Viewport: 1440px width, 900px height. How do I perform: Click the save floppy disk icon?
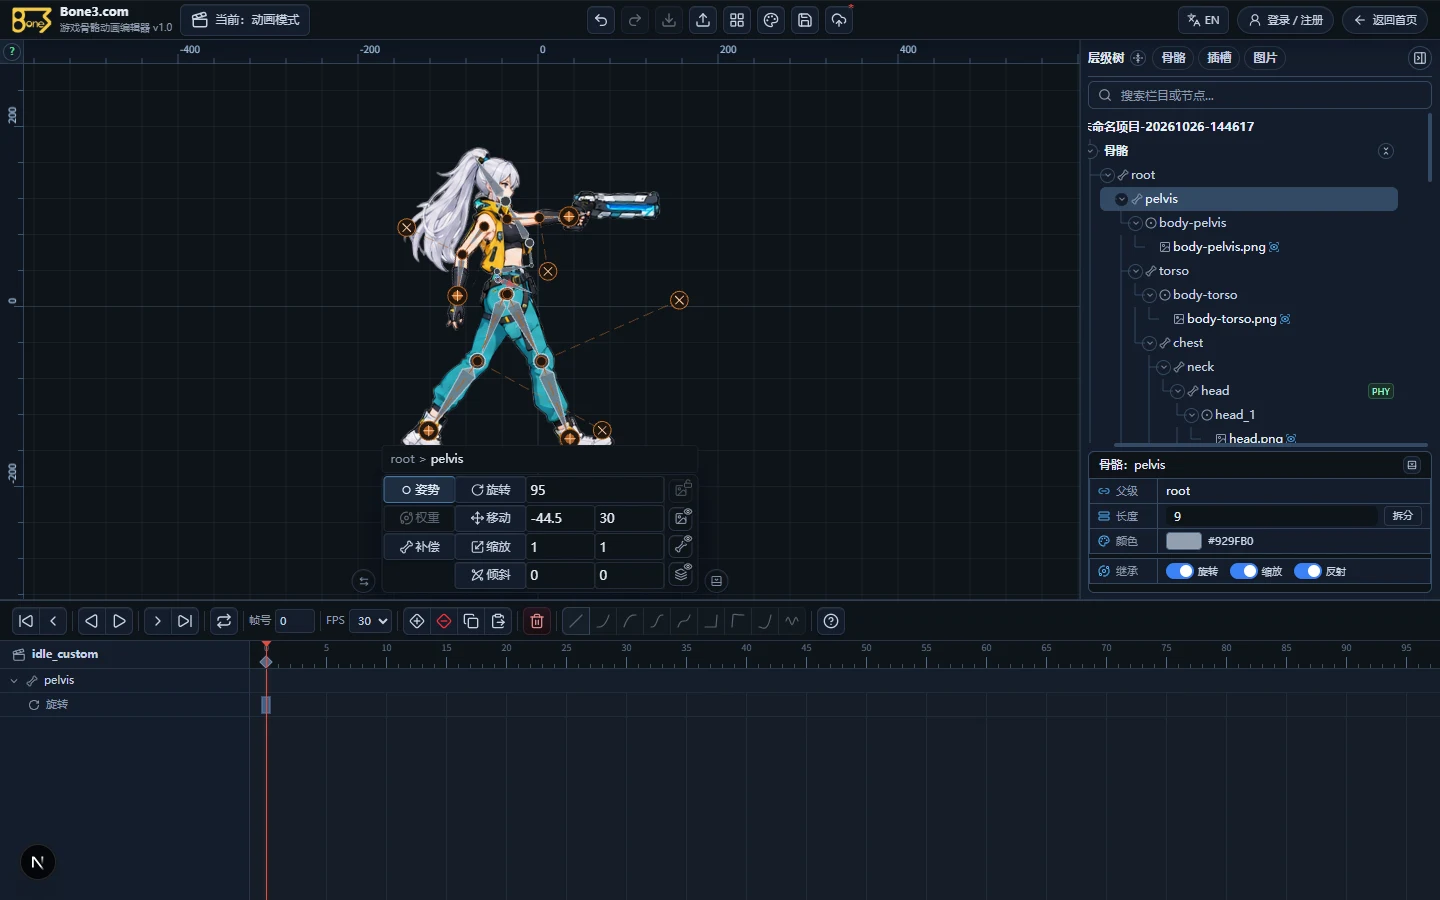[x=805, y=20]
